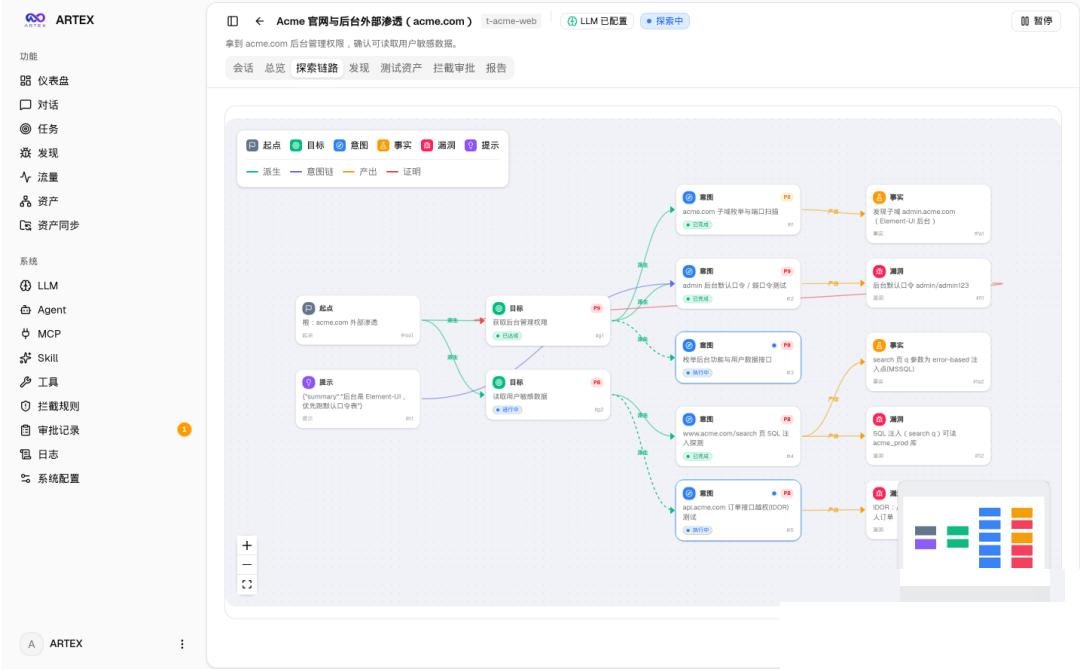Switch to 发现 tab in task header
The image size is (1080, 669).
coord(359,68)
